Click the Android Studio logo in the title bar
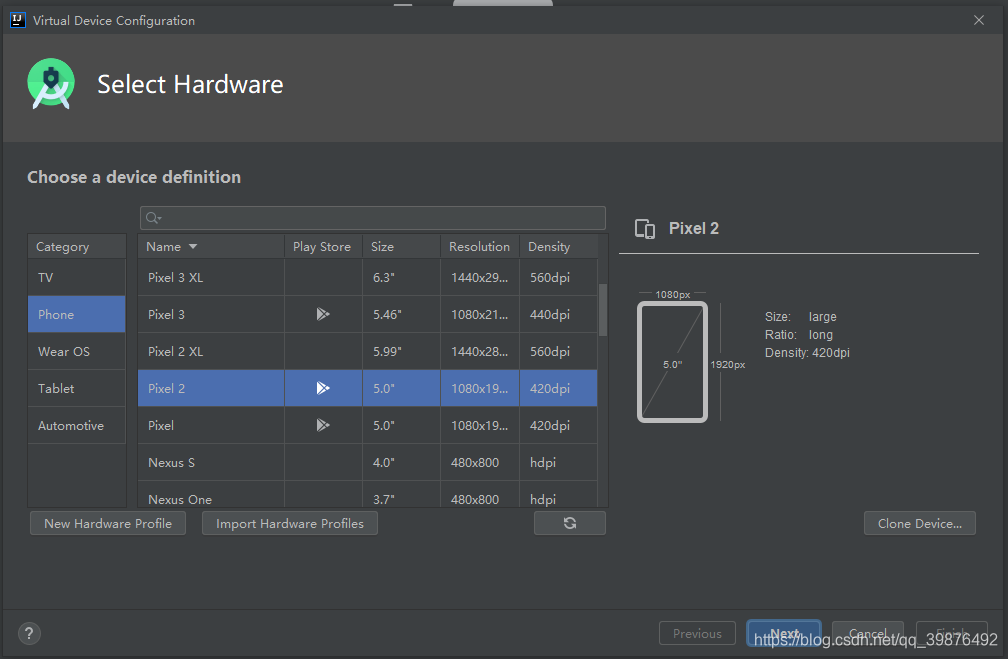 coord(16,19)
